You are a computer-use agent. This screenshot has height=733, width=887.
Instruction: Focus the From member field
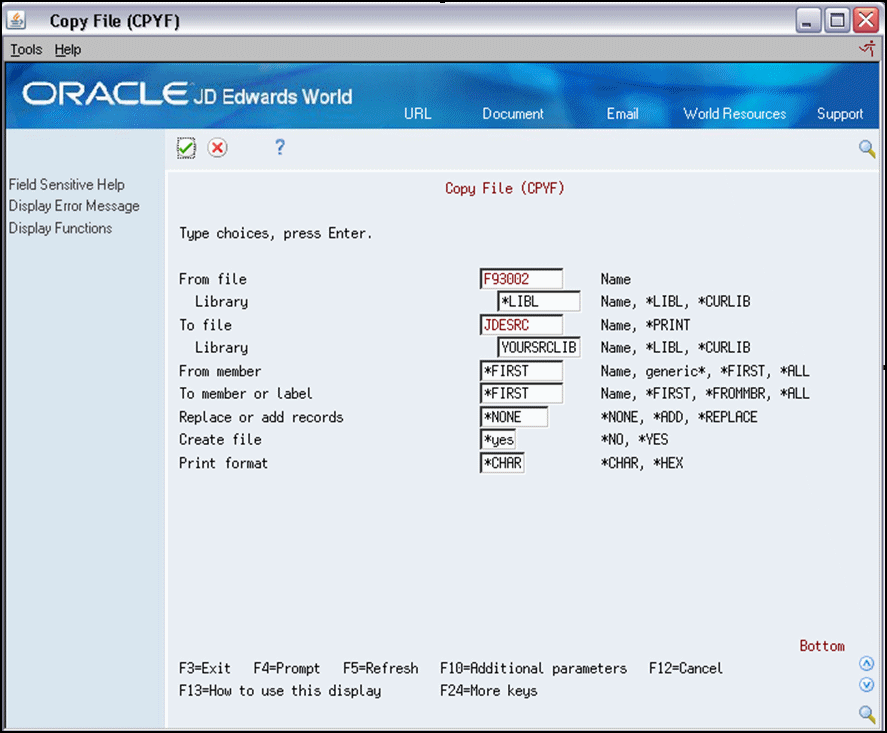[521, 371]
